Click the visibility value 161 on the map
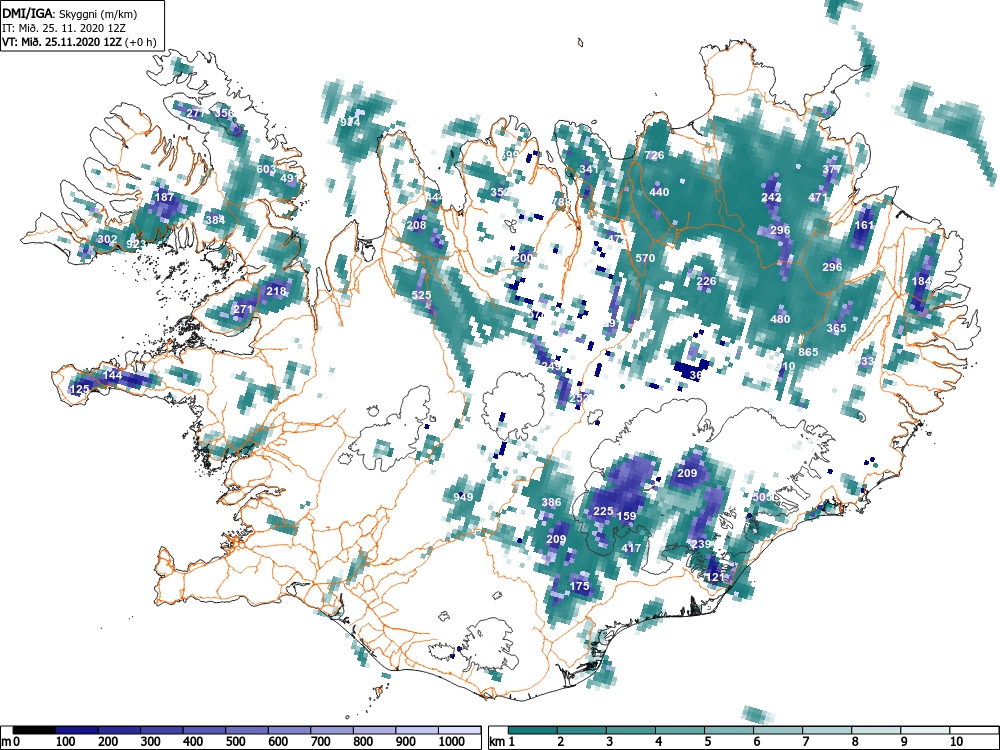 (864, 224)
